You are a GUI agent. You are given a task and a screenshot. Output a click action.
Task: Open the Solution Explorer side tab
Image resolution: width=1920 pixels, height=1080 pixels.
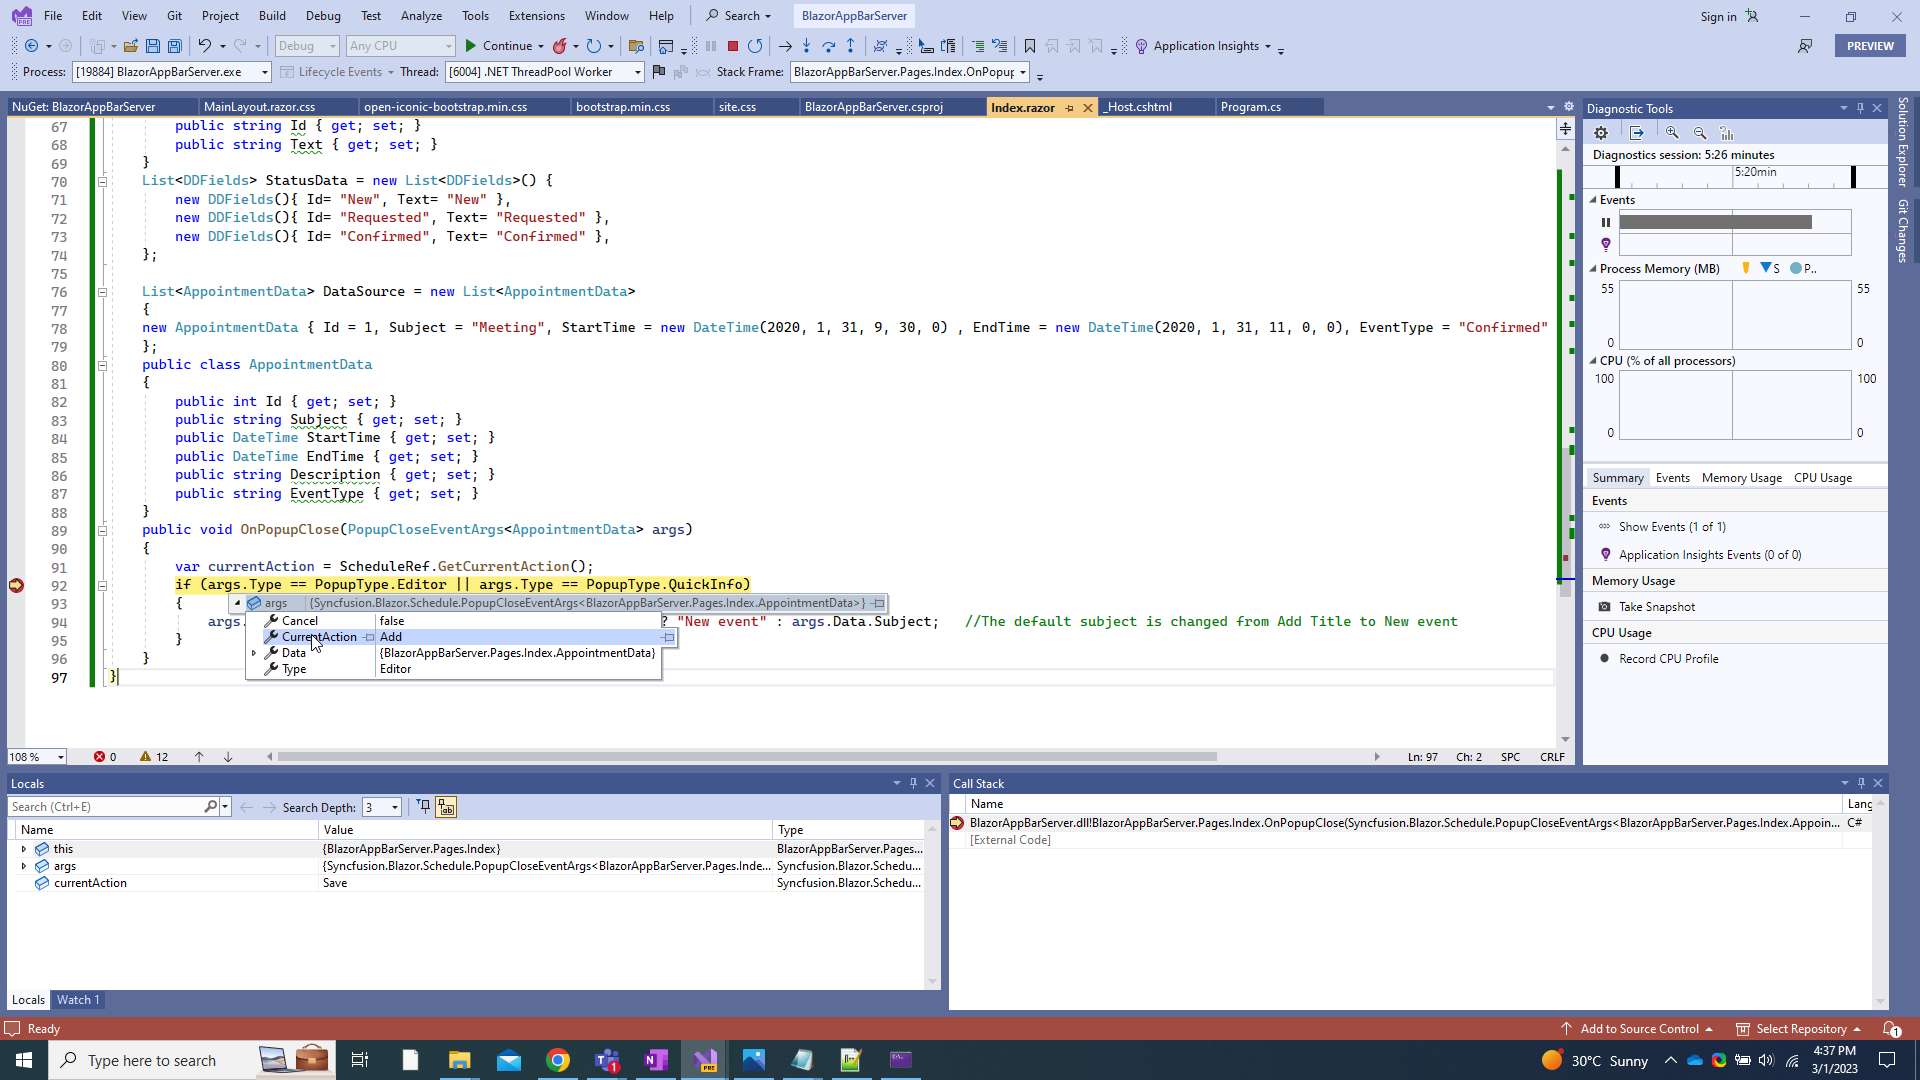point(1902,141)
